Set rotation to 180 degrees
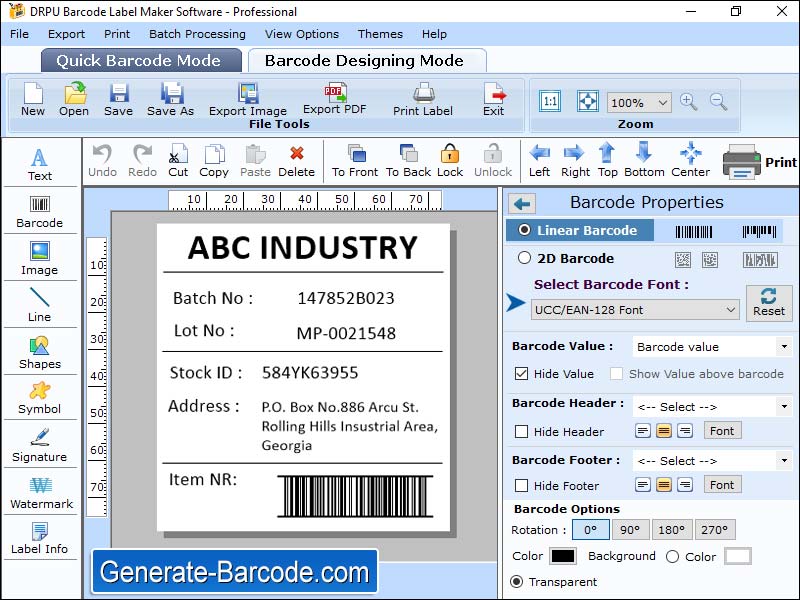 [x=671, y=529]
